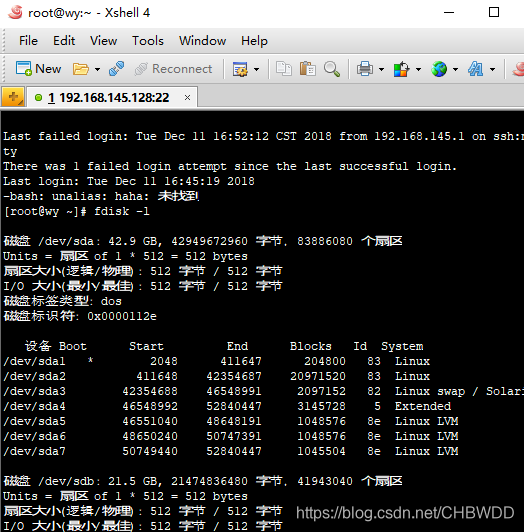This screenshot has width=524, height=532.
Task: Click 'Last login: Tue Dec 11 16:45:19' line
Action: pyautogui.click(x=129, y=181)
